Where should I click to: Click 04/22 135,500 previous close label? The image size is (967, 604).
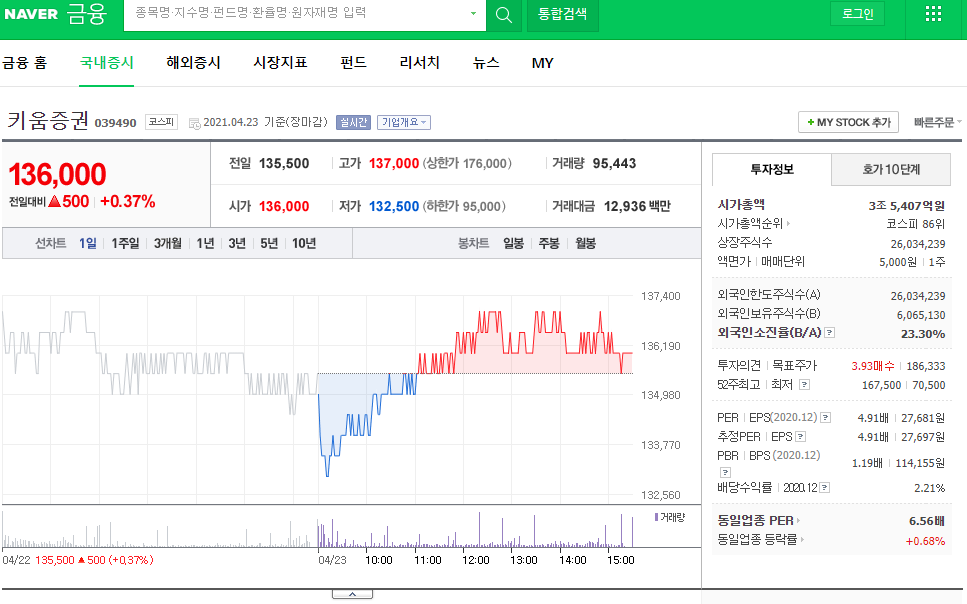point(78,560)
